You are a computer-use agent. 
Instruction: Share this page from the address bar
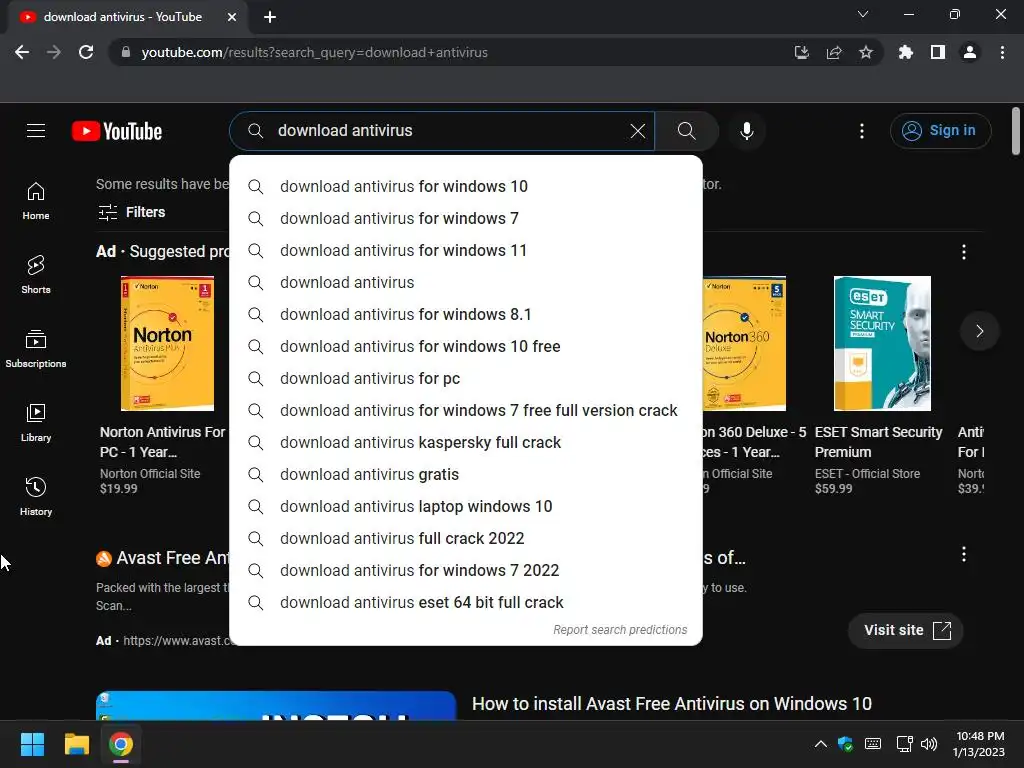[x=834, y=52]
